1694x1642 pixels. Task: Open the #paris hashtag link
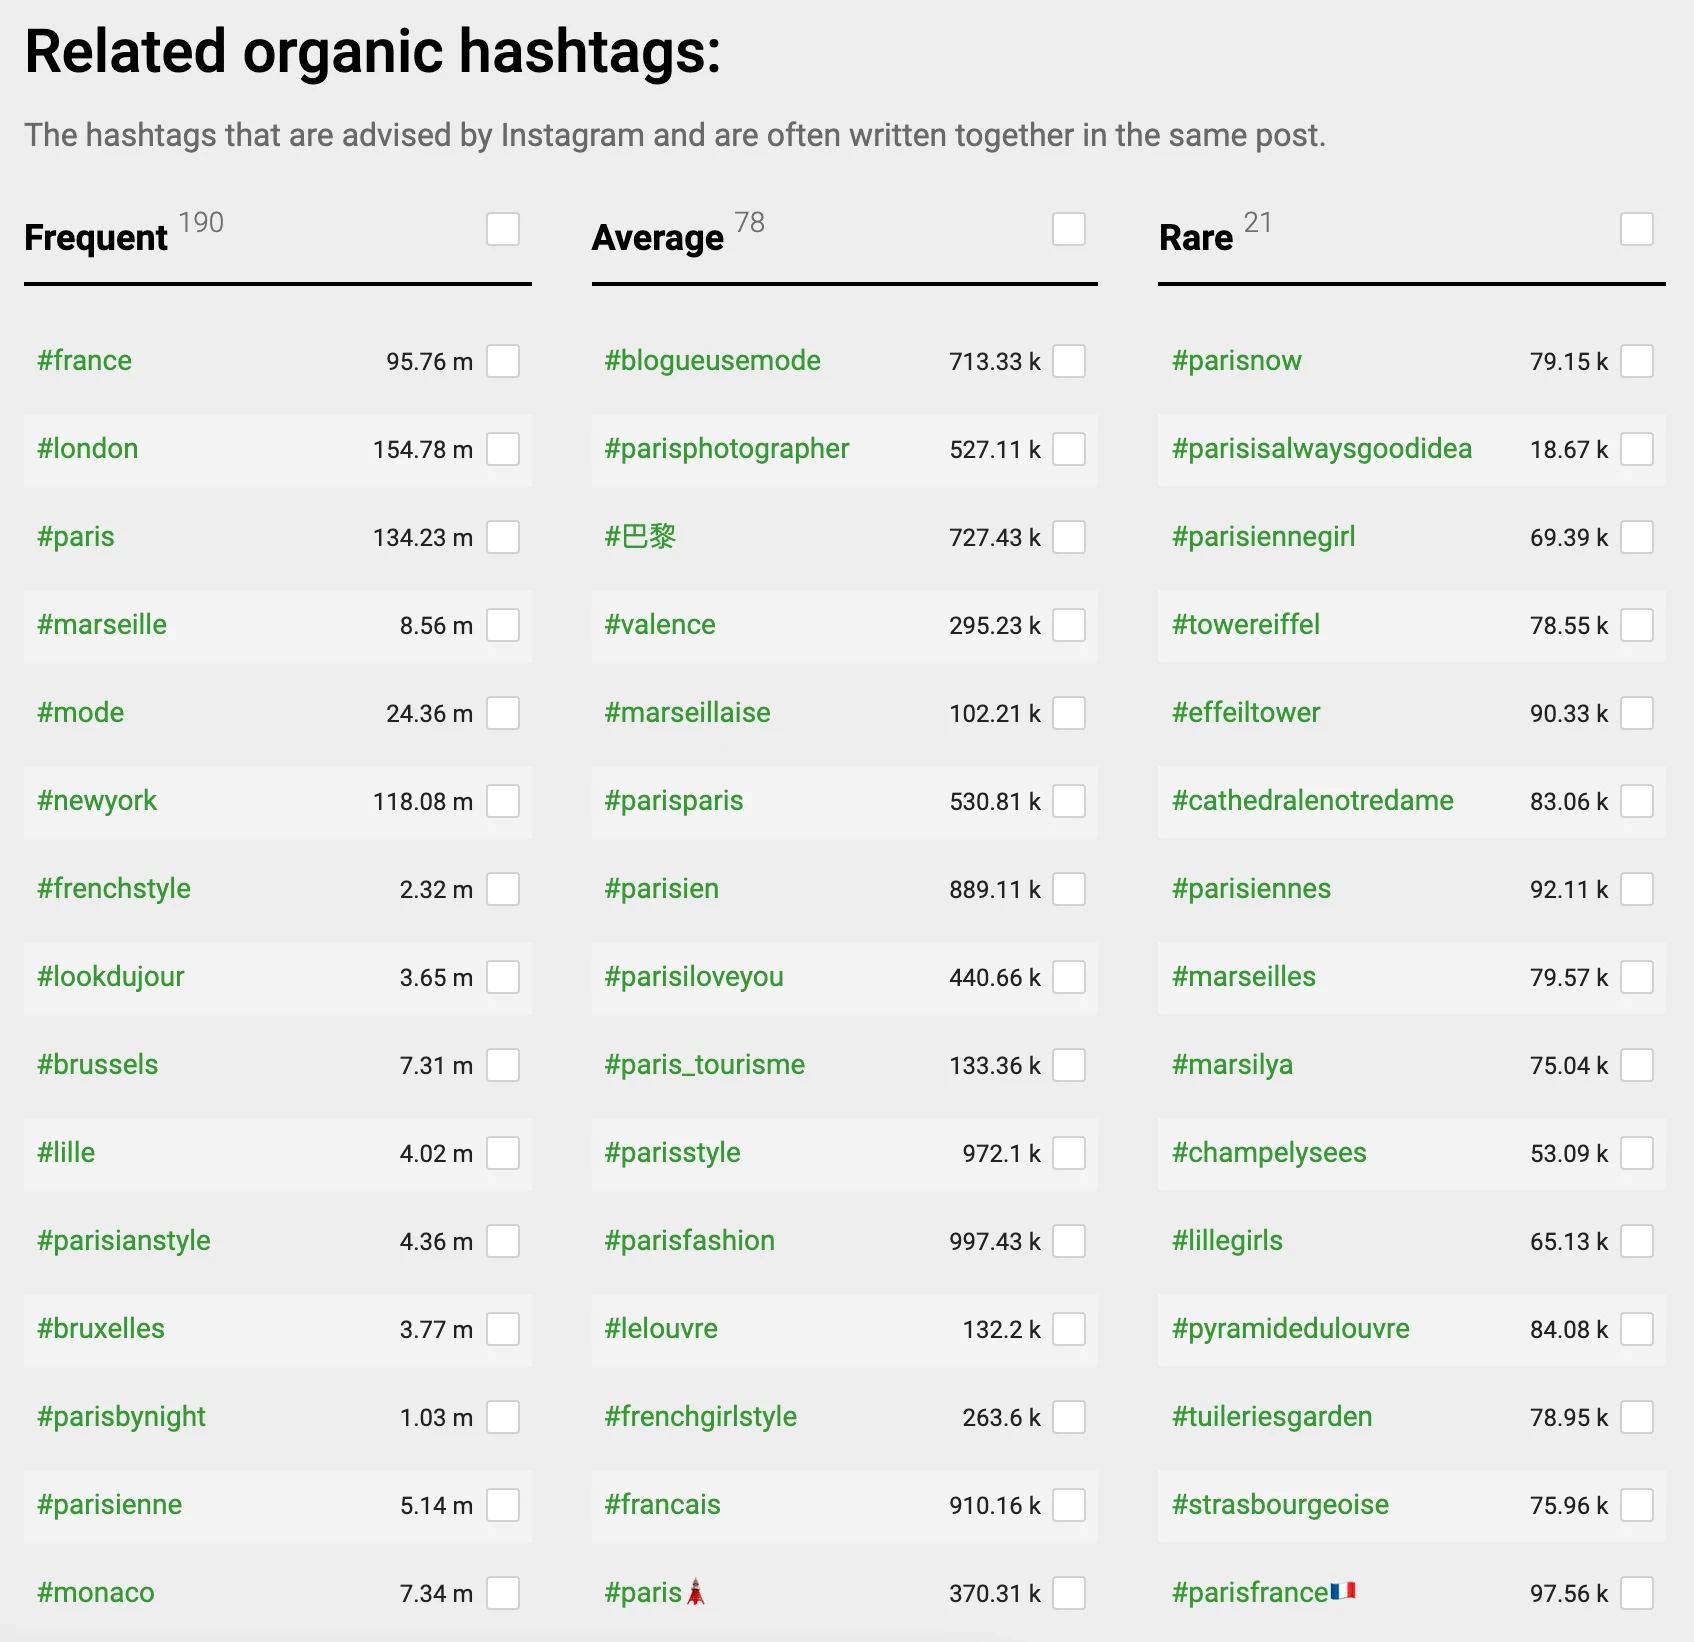coord(76,537)
